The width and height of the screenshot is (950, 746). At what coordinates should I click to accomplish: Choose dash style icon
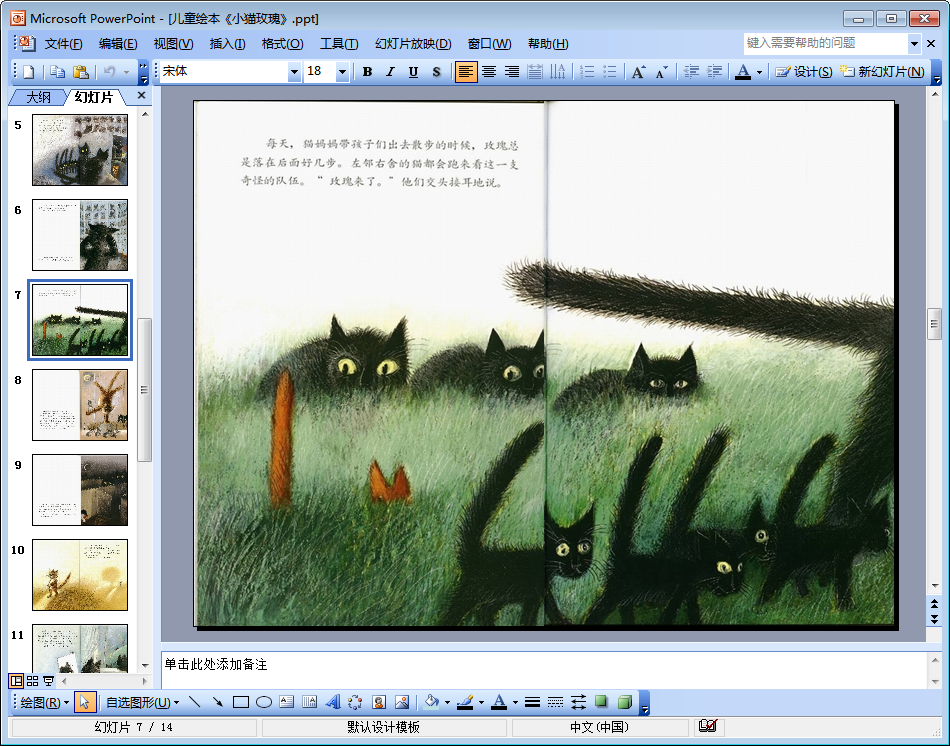click(555, 702)
